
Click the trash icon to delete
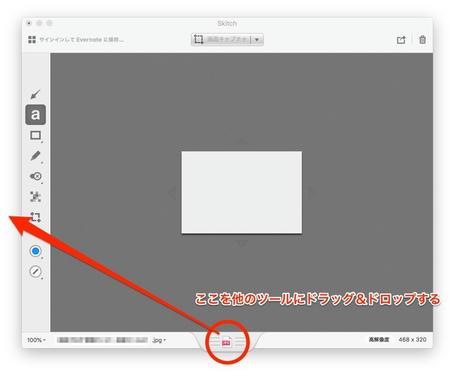pyautogui.click(x=422, y=40)
